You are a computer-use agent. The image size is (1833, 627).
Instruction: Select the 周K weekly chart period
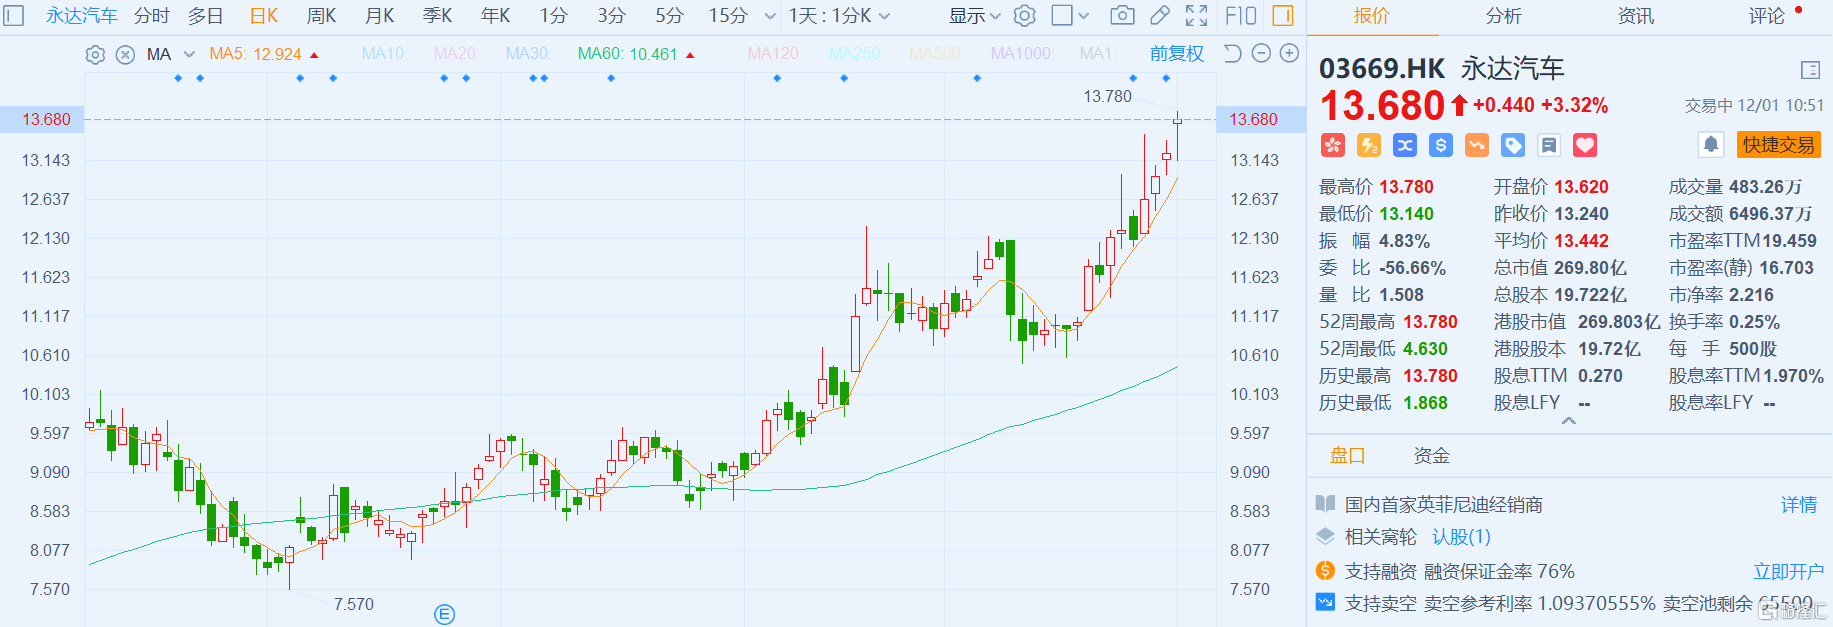(x=321, y=15)
